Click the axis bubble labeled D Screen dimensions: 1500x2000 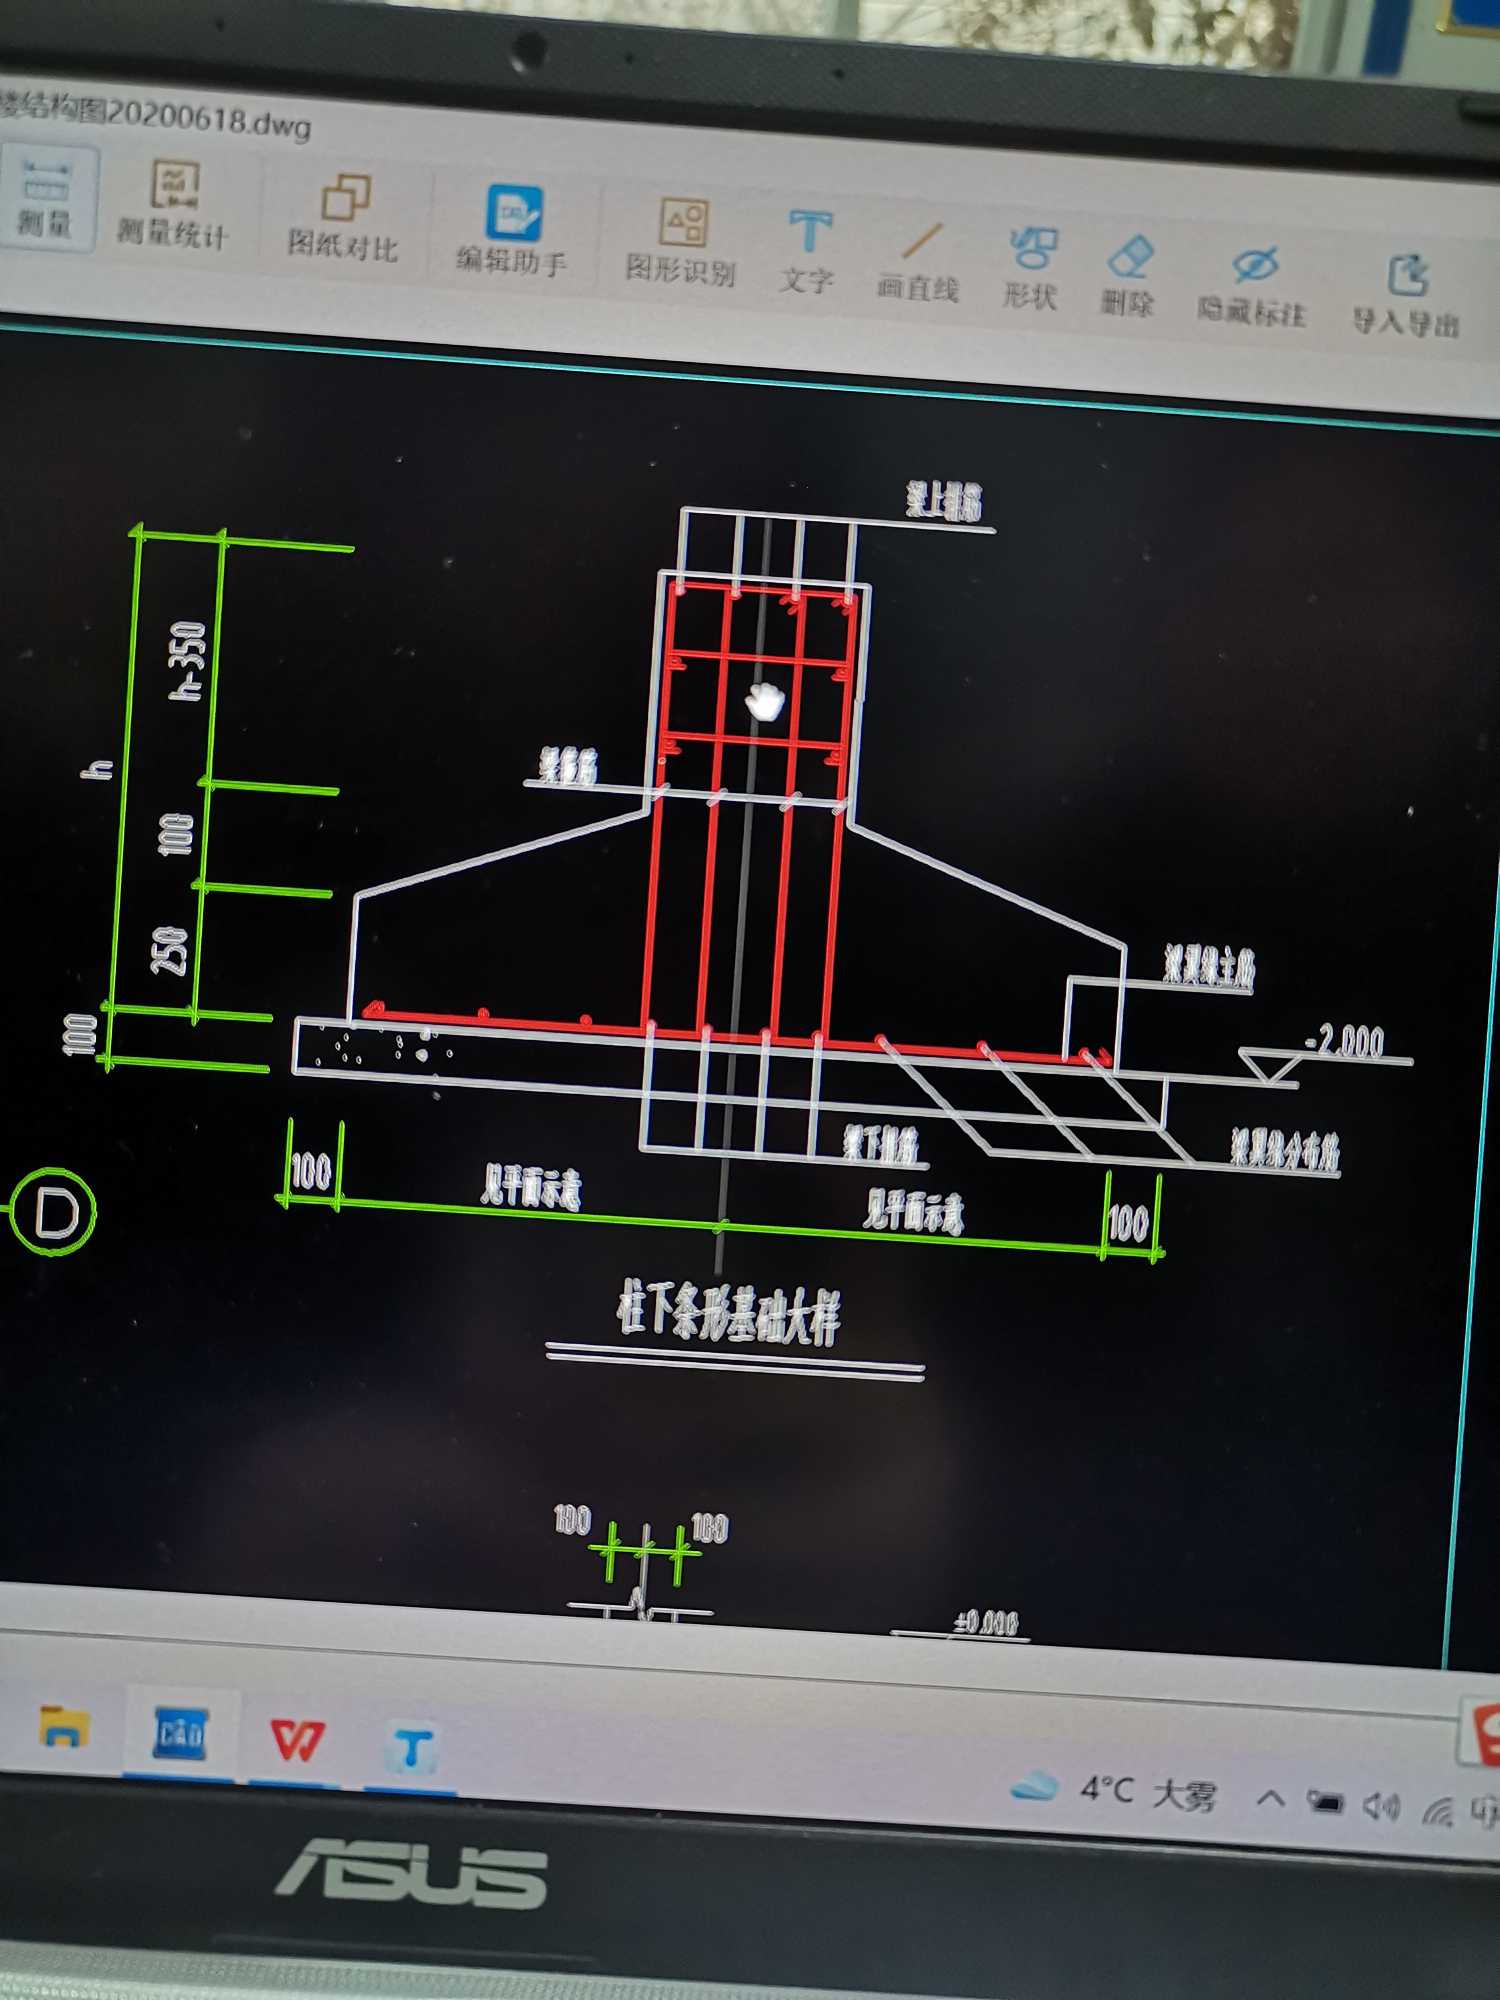pyautogui.click(x=54, y=1211)
